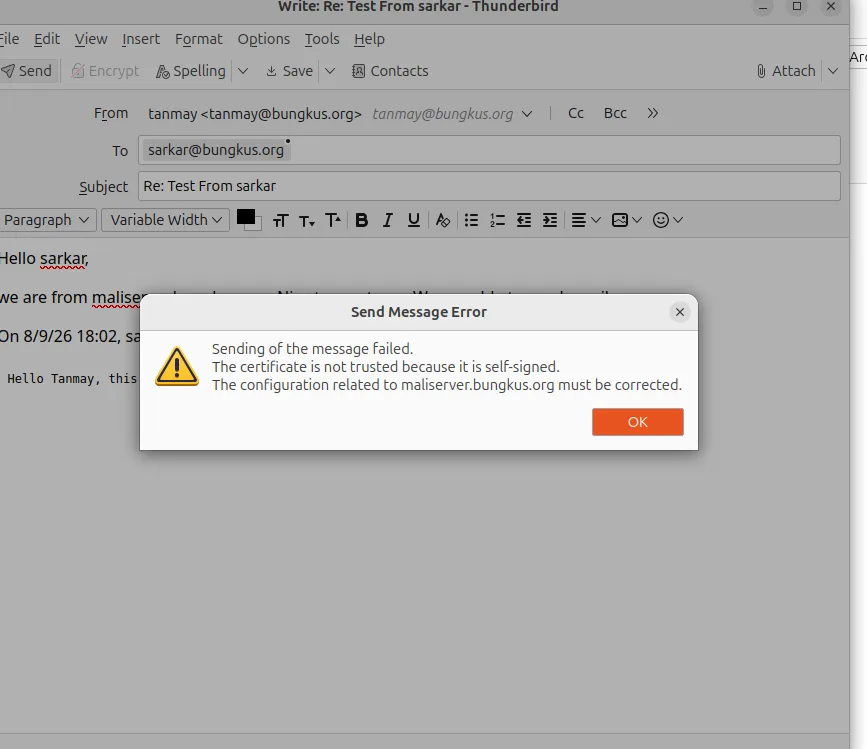The width and height of the screenshot is (867, 749).
Task: Attach a file using Attach button
Action: 786,71
